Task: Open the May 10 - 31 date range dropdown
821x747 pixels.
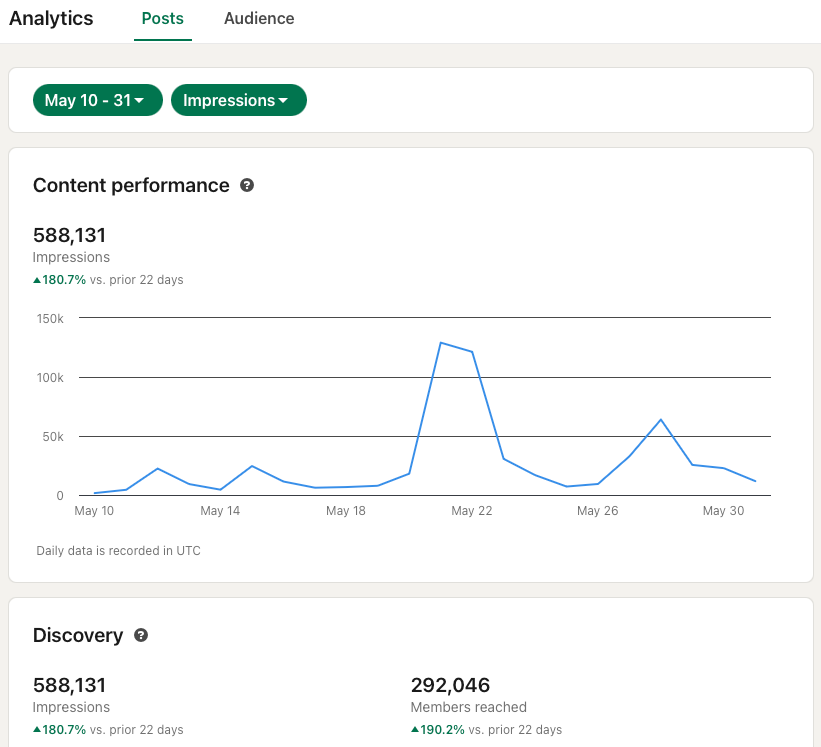Action: [x=97, y=100]
